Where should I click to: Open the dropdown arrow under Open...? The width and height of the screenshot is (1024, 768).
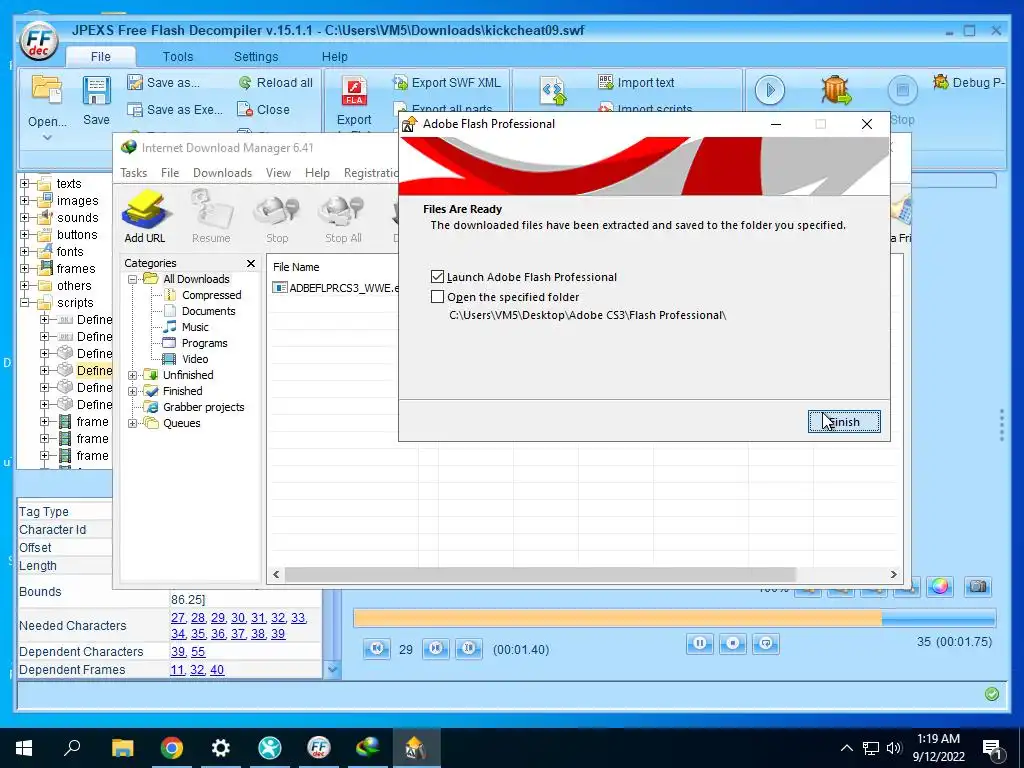click(47, 137)
